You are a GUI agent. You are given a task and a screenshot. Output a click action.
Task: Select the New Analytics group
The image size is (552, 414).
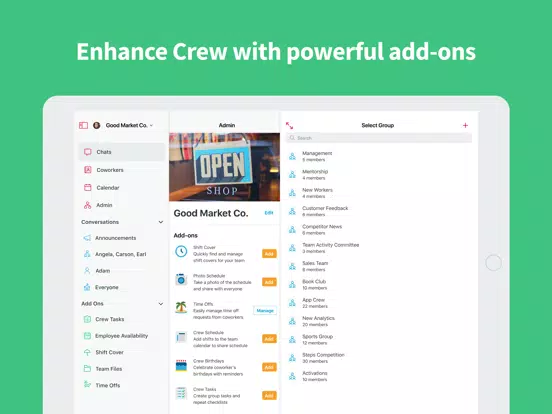coord(379,321)
